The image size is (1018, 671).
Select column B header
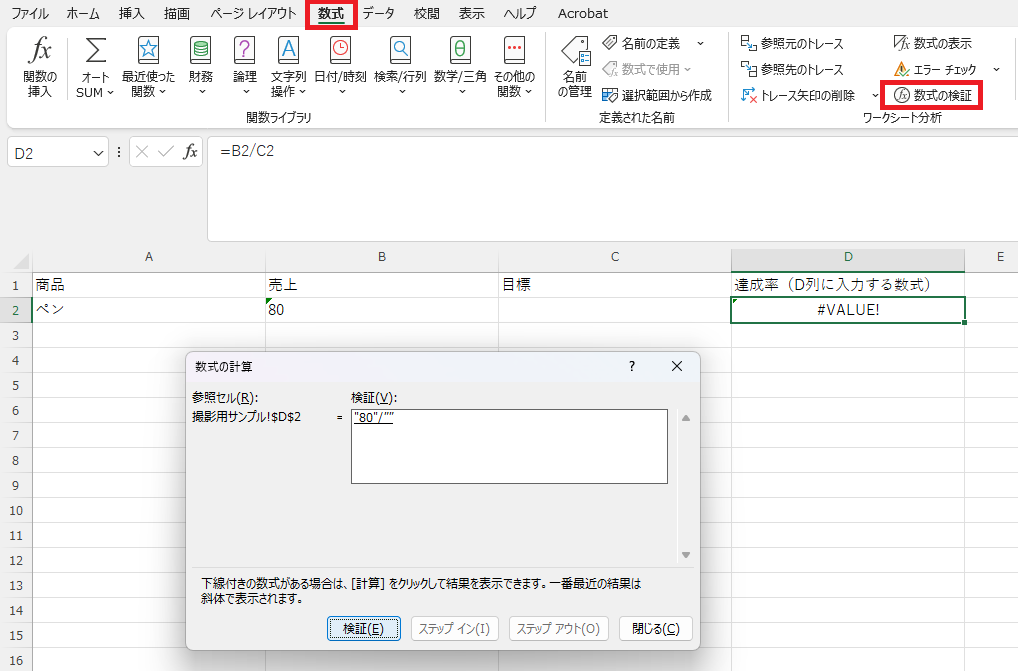click(382, 257)
